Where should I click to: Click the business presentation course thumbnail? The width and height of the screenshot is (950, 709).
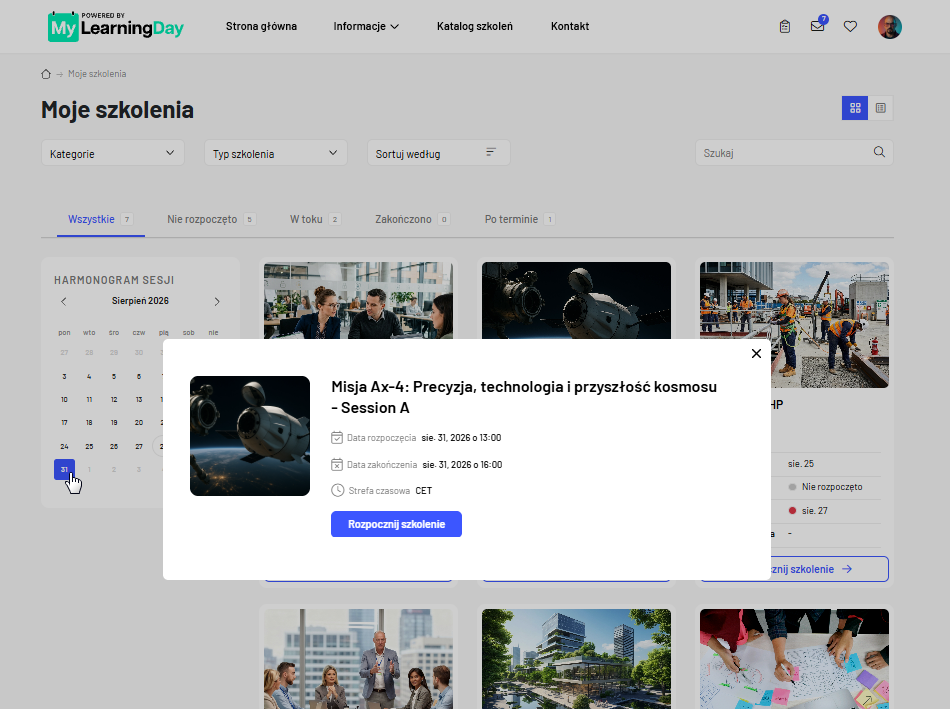click(x=358, y=659)
